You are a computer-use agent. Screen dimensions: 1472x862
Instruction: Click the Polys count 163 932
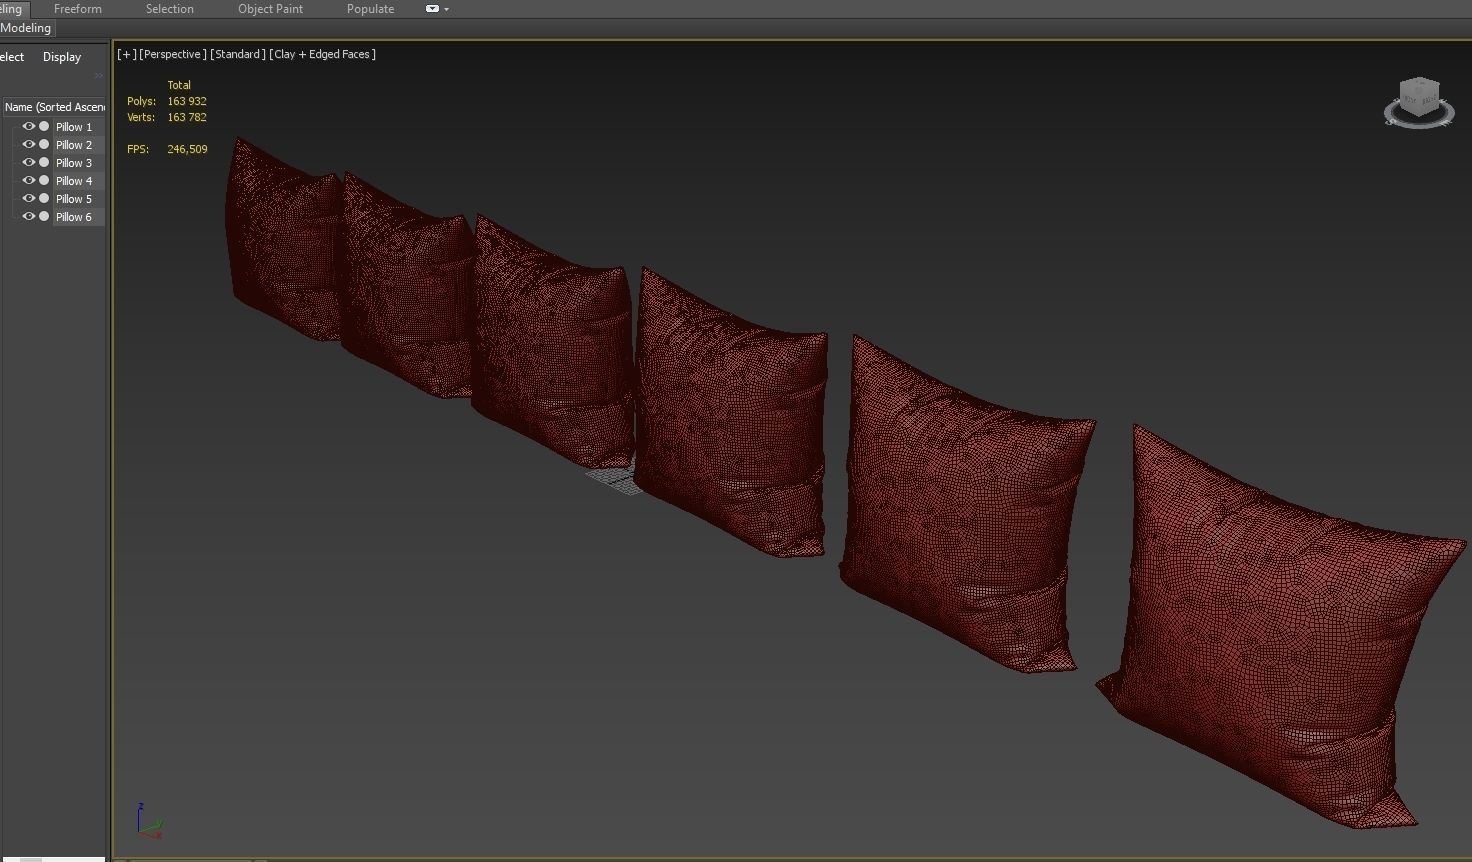(187, 101)
